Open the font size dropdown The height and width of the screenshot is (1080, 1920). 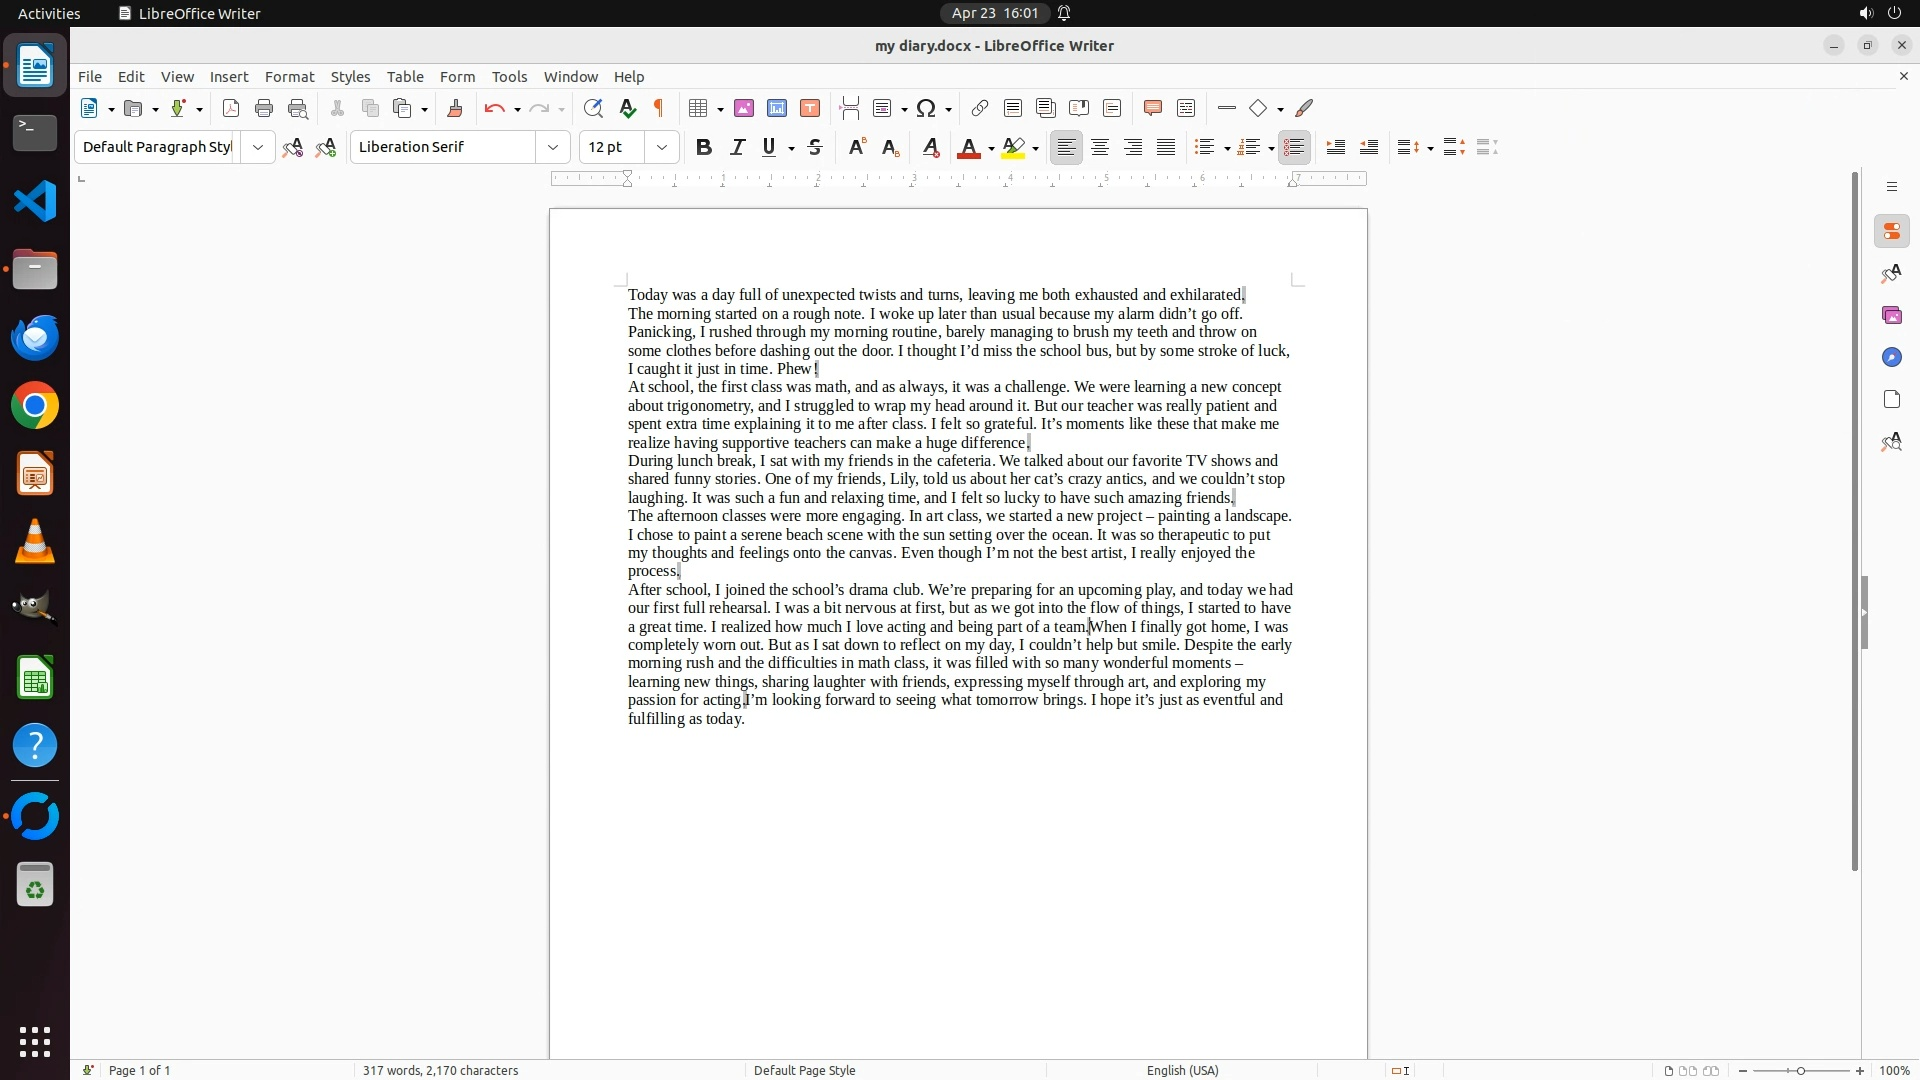(x=662, y=147)
